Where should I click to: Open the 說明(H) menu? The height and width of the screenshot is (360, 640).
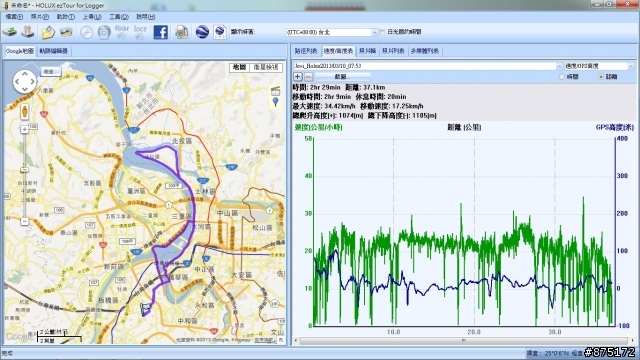click(x=145, y=17)
